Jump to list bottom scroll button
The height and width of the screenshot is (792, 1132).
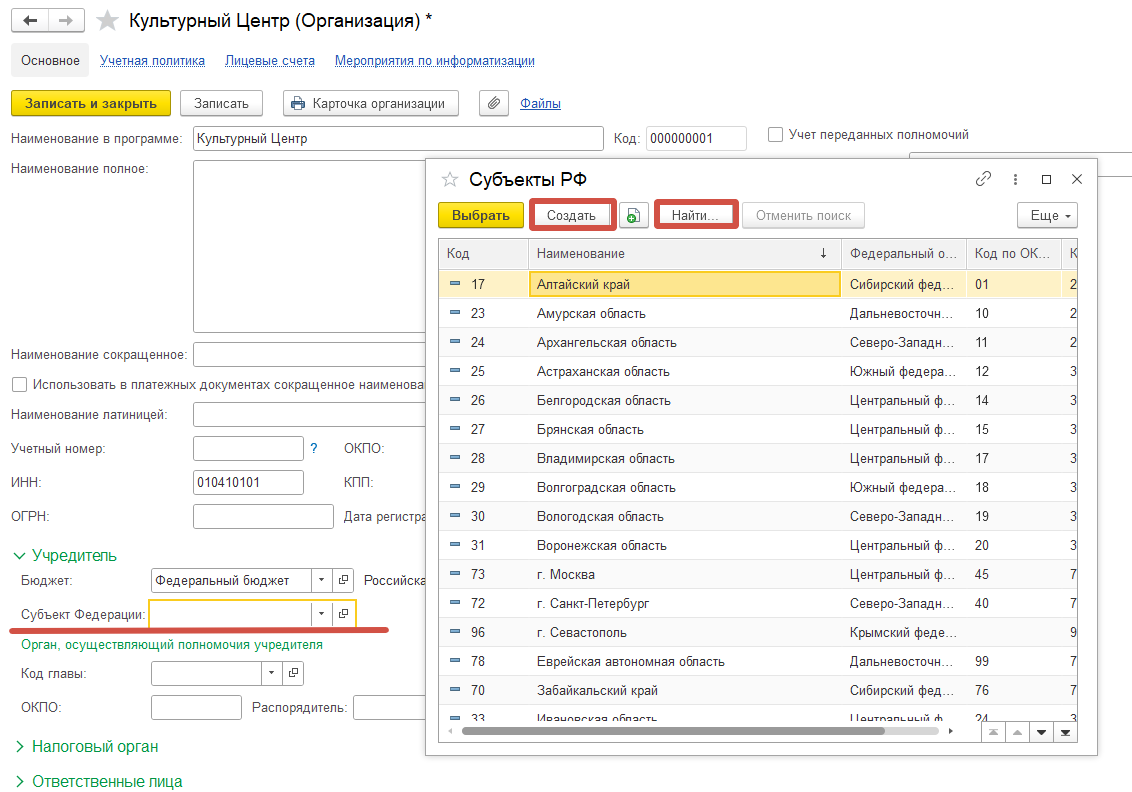(x=1065, y=732)
